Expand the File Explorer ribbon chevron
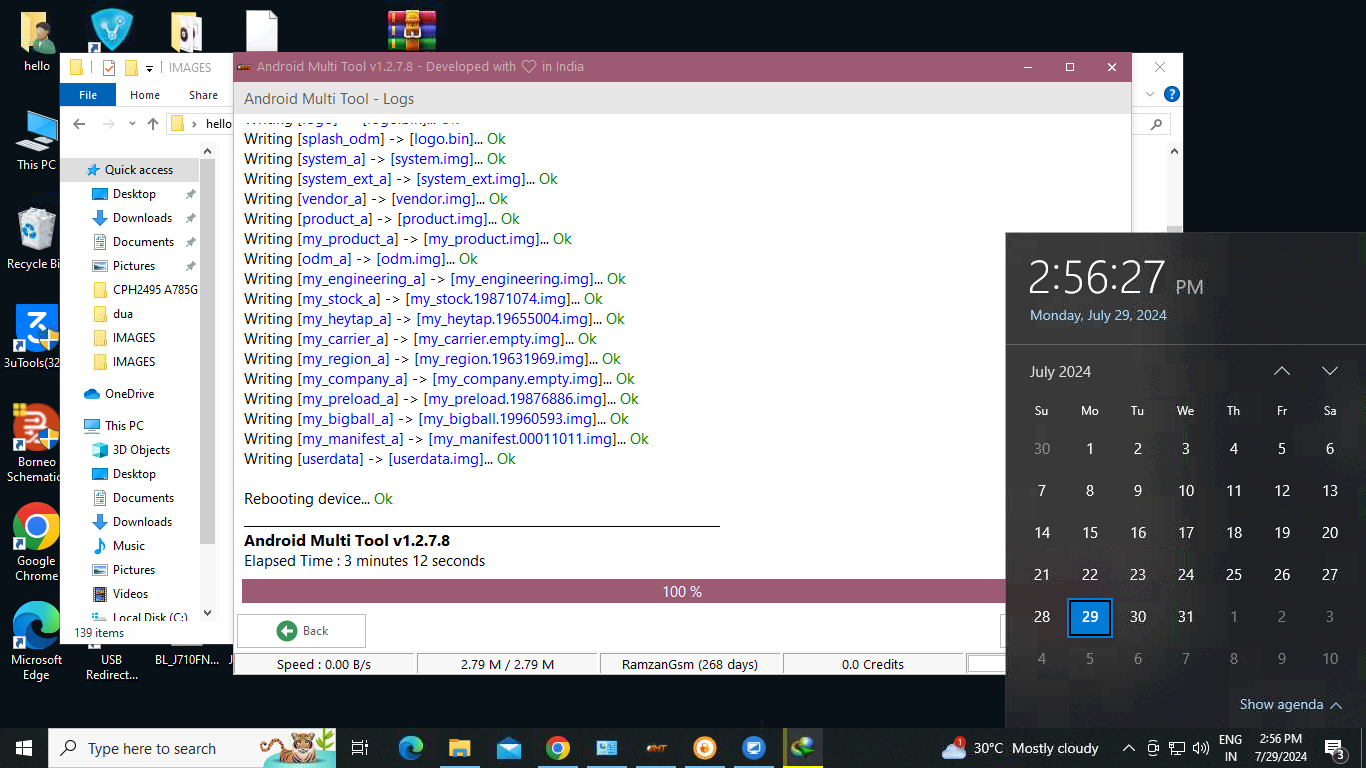The image size is (1366, 768). 1151,94
